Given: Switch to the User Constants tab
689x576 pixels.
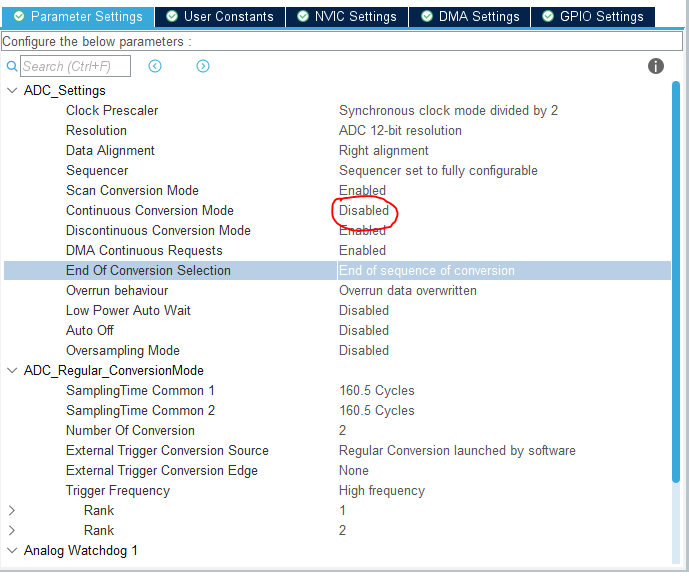Looking at the screenshot, I should (220, 17).
